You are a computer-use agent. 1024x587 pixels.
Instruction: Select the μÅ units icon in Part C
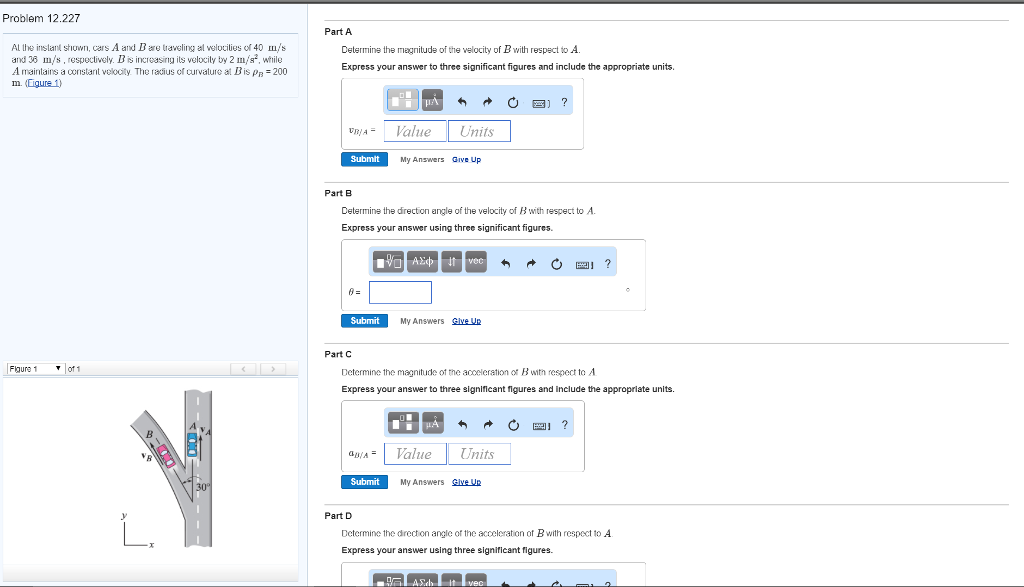click(432, 423)
